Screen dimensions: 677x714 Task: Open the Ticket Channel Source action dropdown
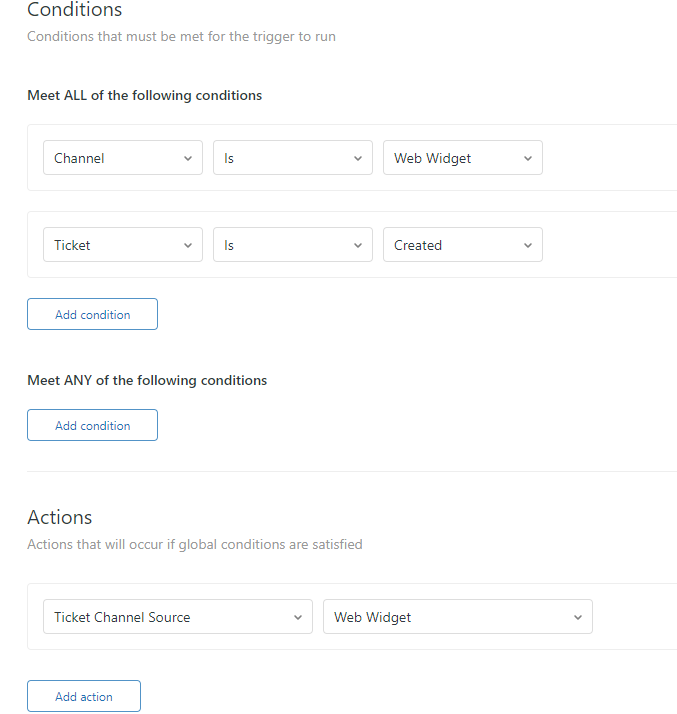177,617
